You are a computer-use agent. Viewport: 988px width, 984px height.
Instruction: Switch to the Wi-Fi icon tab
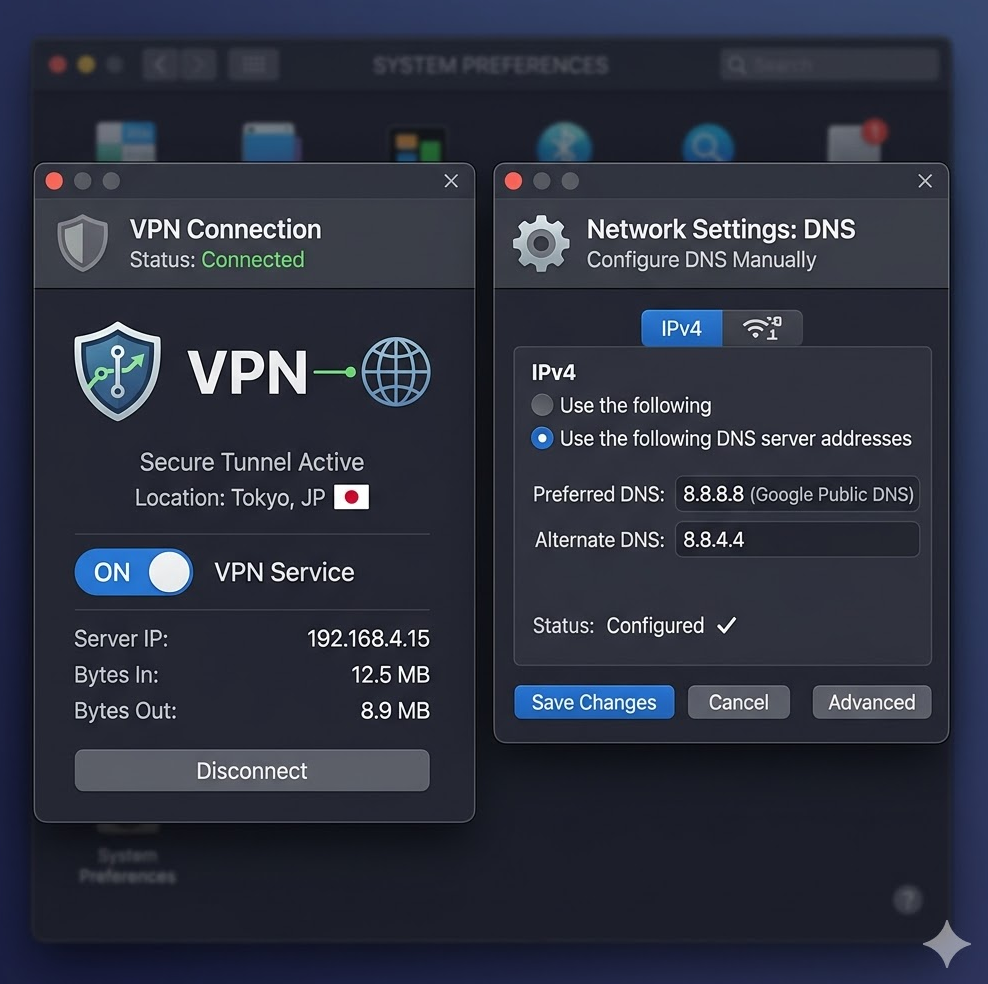(x=762, y=328)
